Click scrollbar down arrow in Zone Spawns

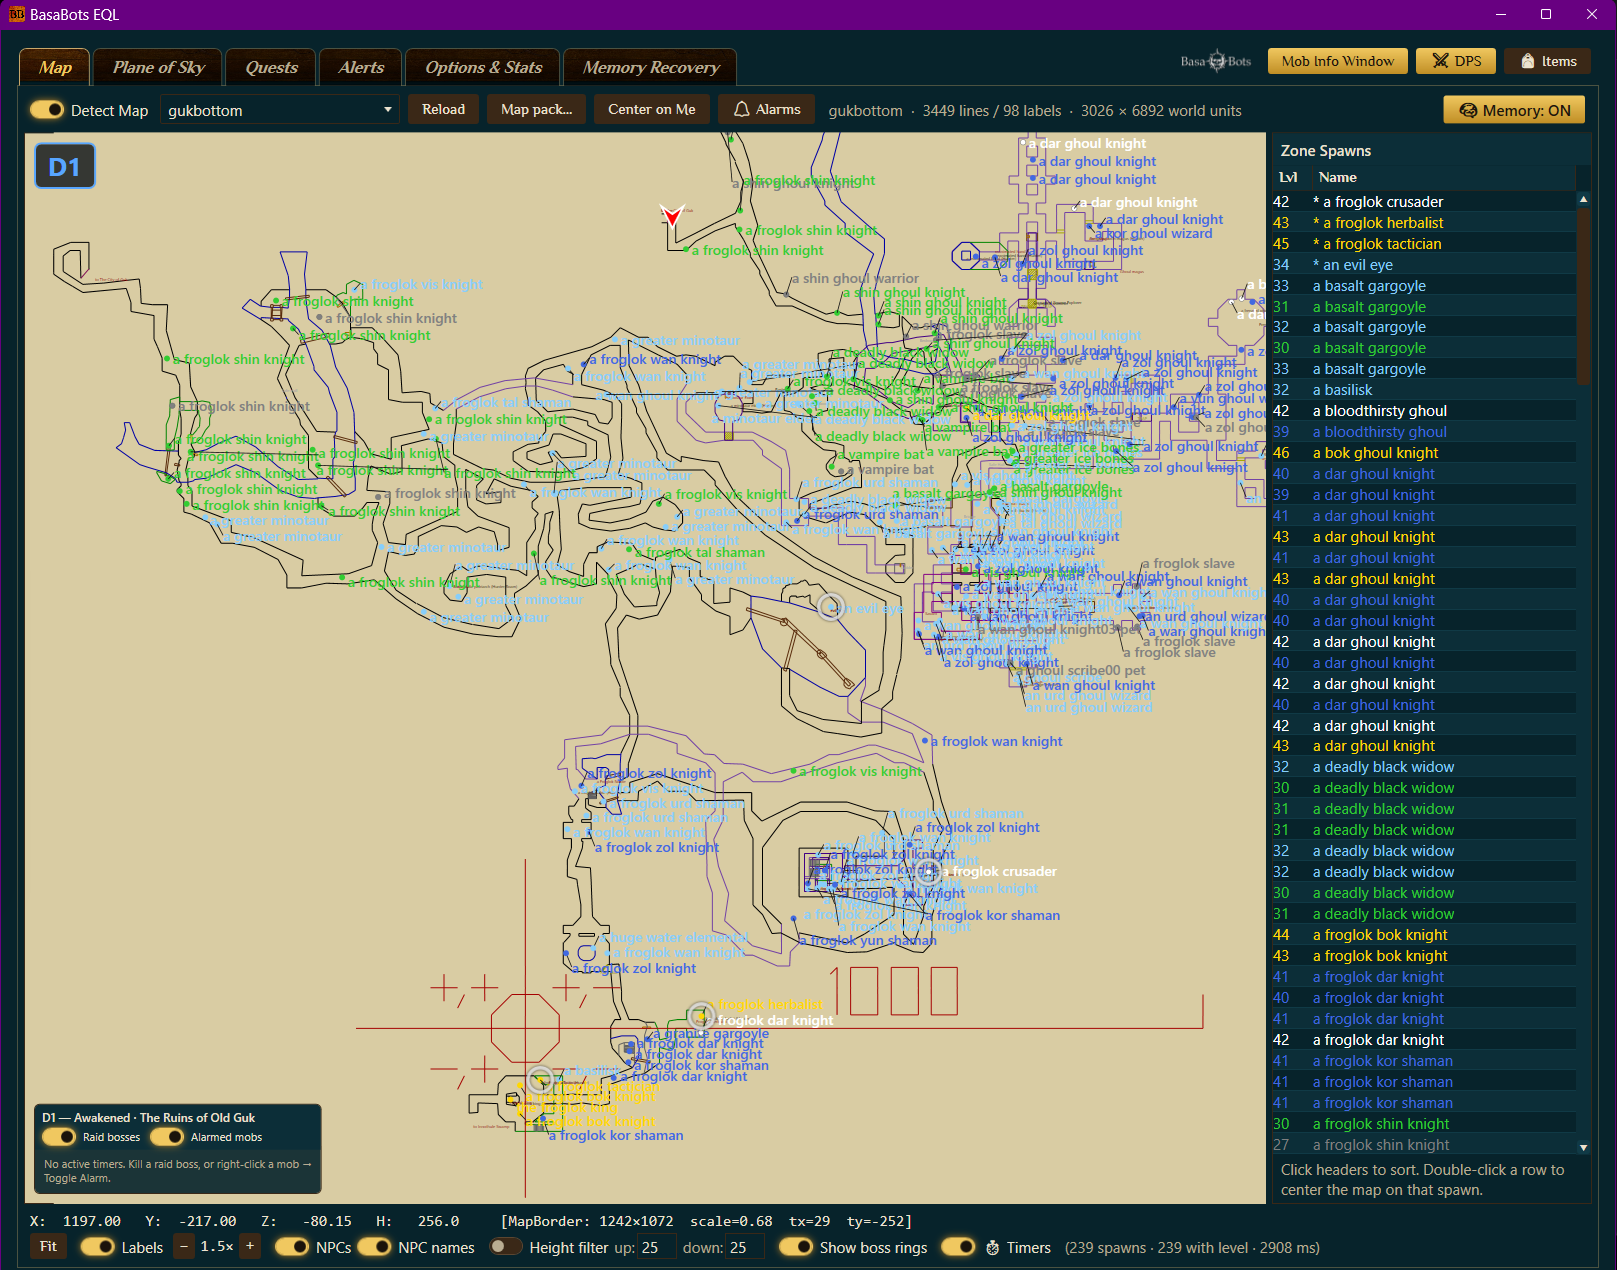(1583, 1147)
